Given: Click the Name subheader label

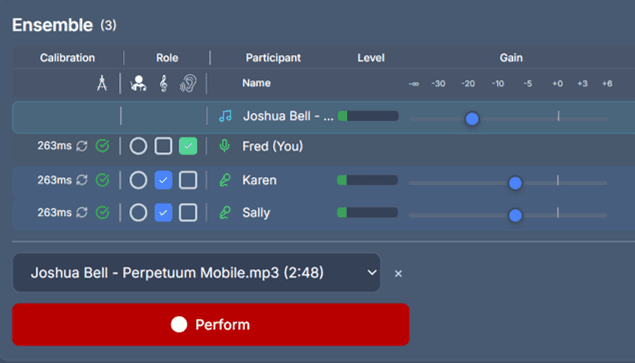Looking at the screenshot, I should [256, 83].
